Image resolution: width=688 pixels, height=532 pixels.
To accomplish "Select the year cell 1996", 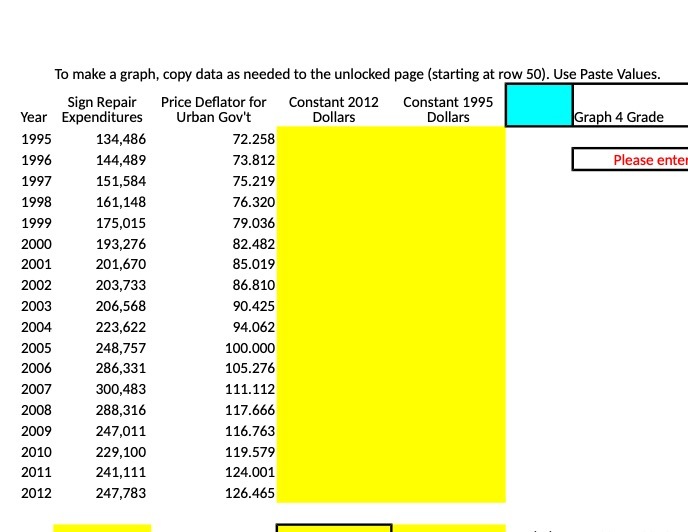I will (36, 160).
